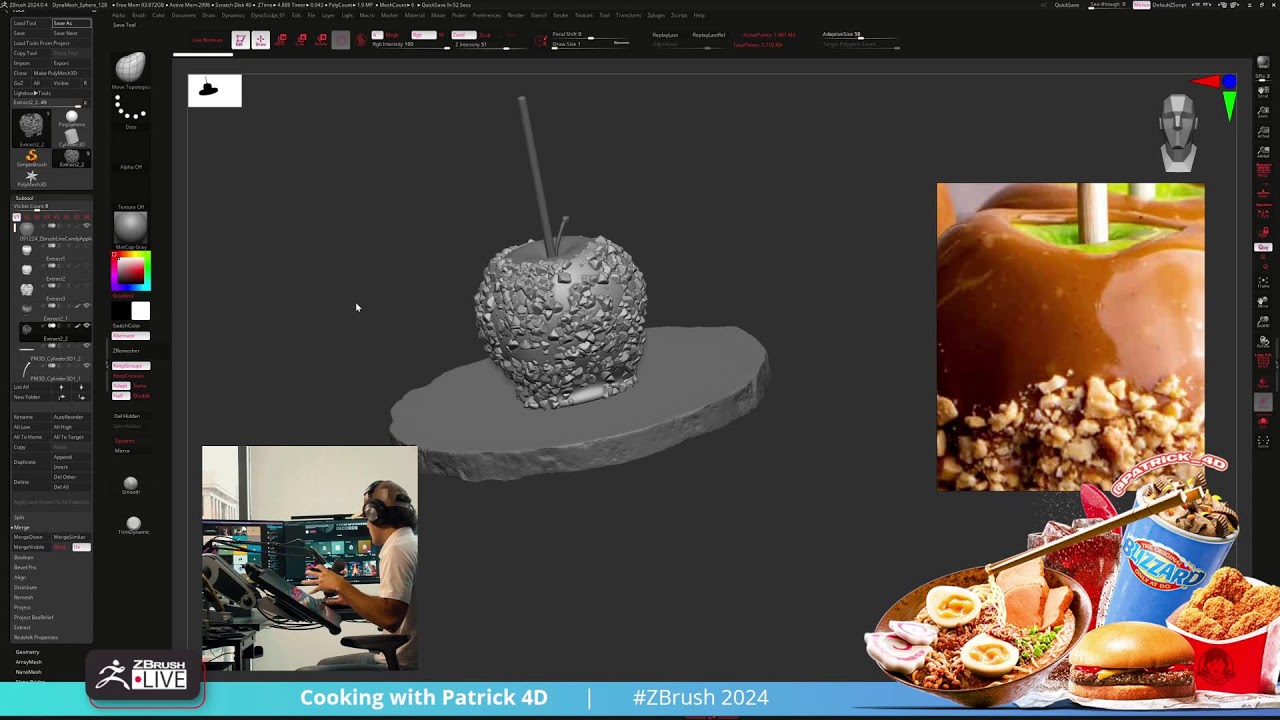The height and width of the screenshot is (720, 1280).
Task: Open the Move Topological brush thumbnail
Action: pyautogui.click(x=130, y=70)
